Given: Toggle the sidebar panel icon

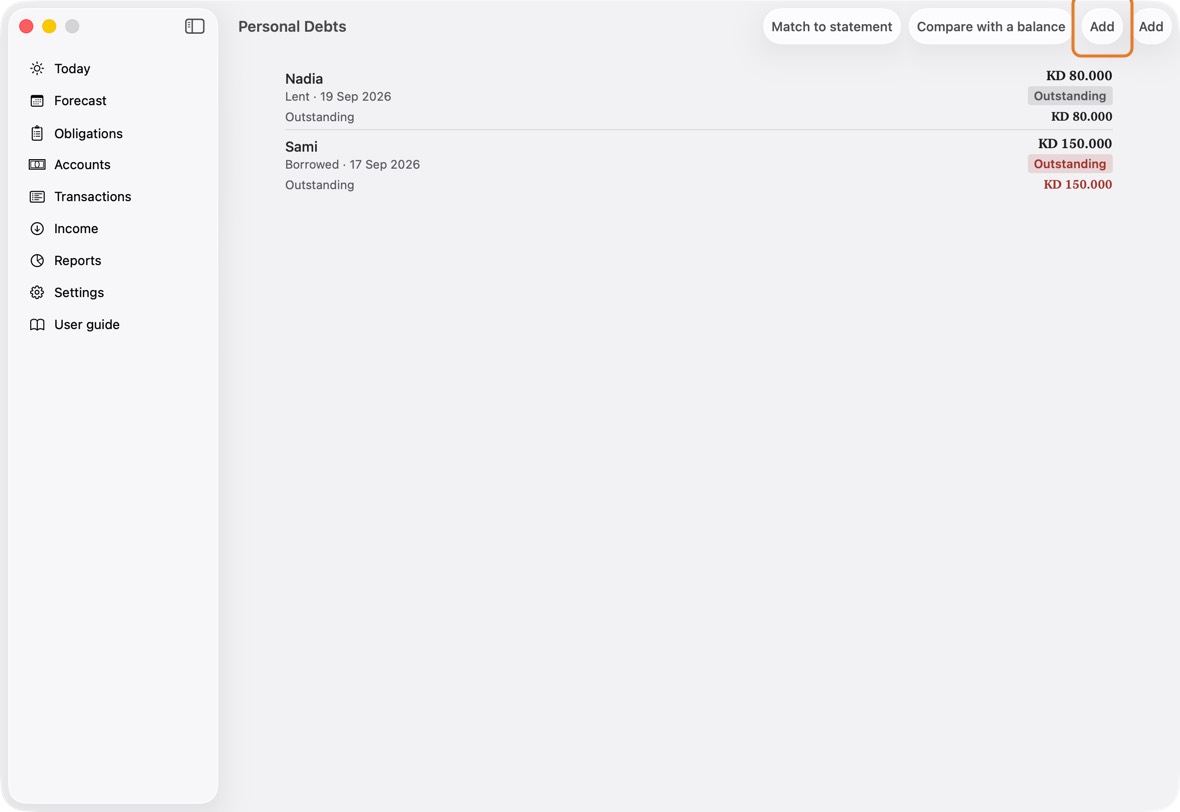Looking at the screenshot, I should (x=194, y=26).
